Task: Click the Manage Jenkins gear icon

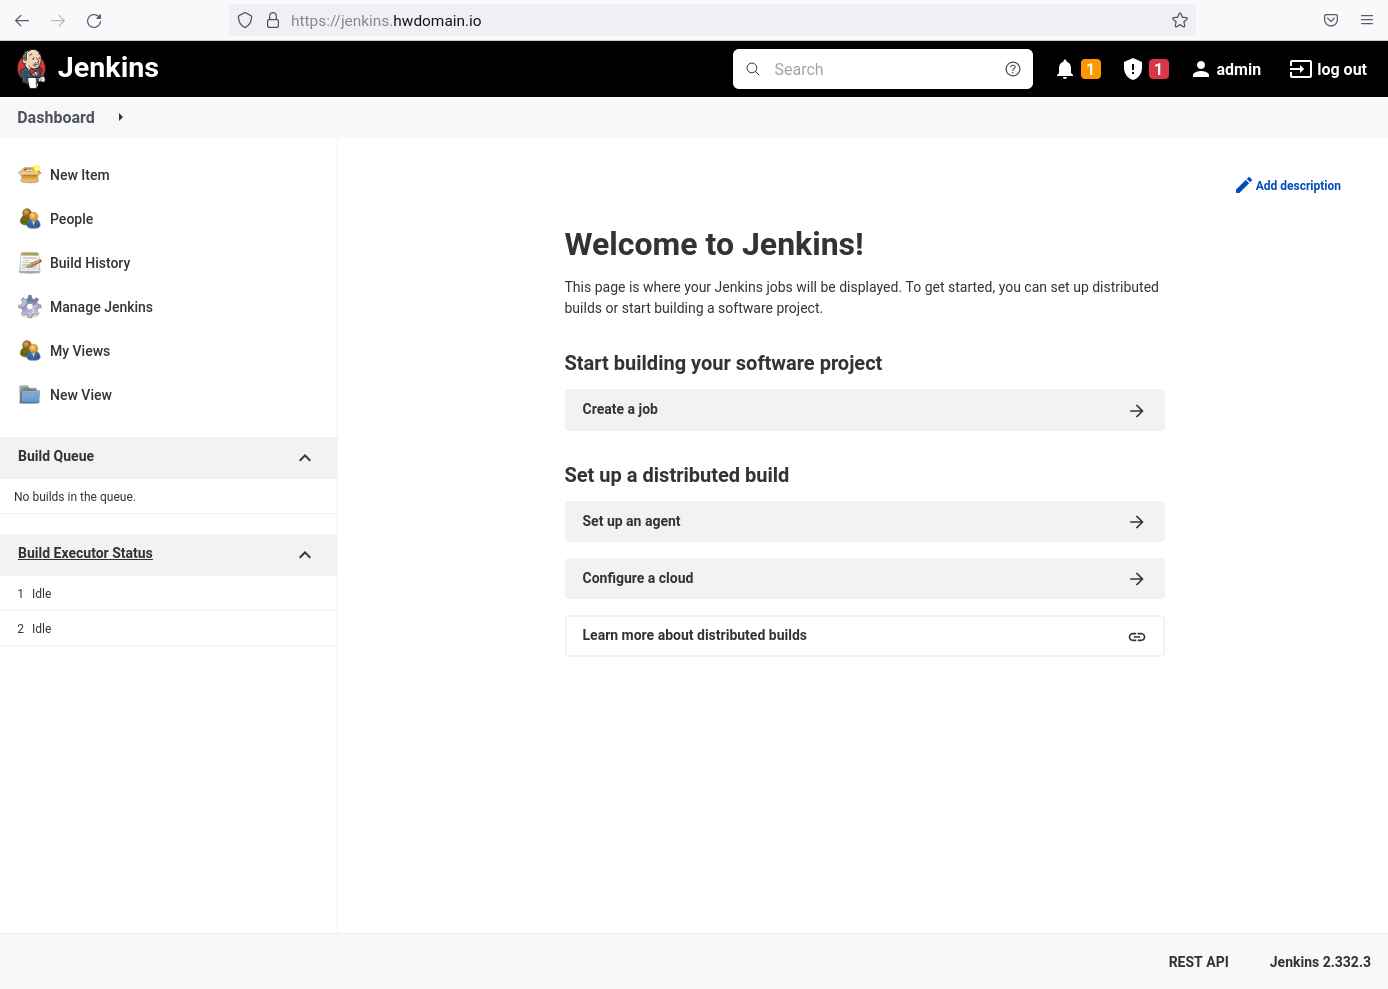Action: coord(30,307)
